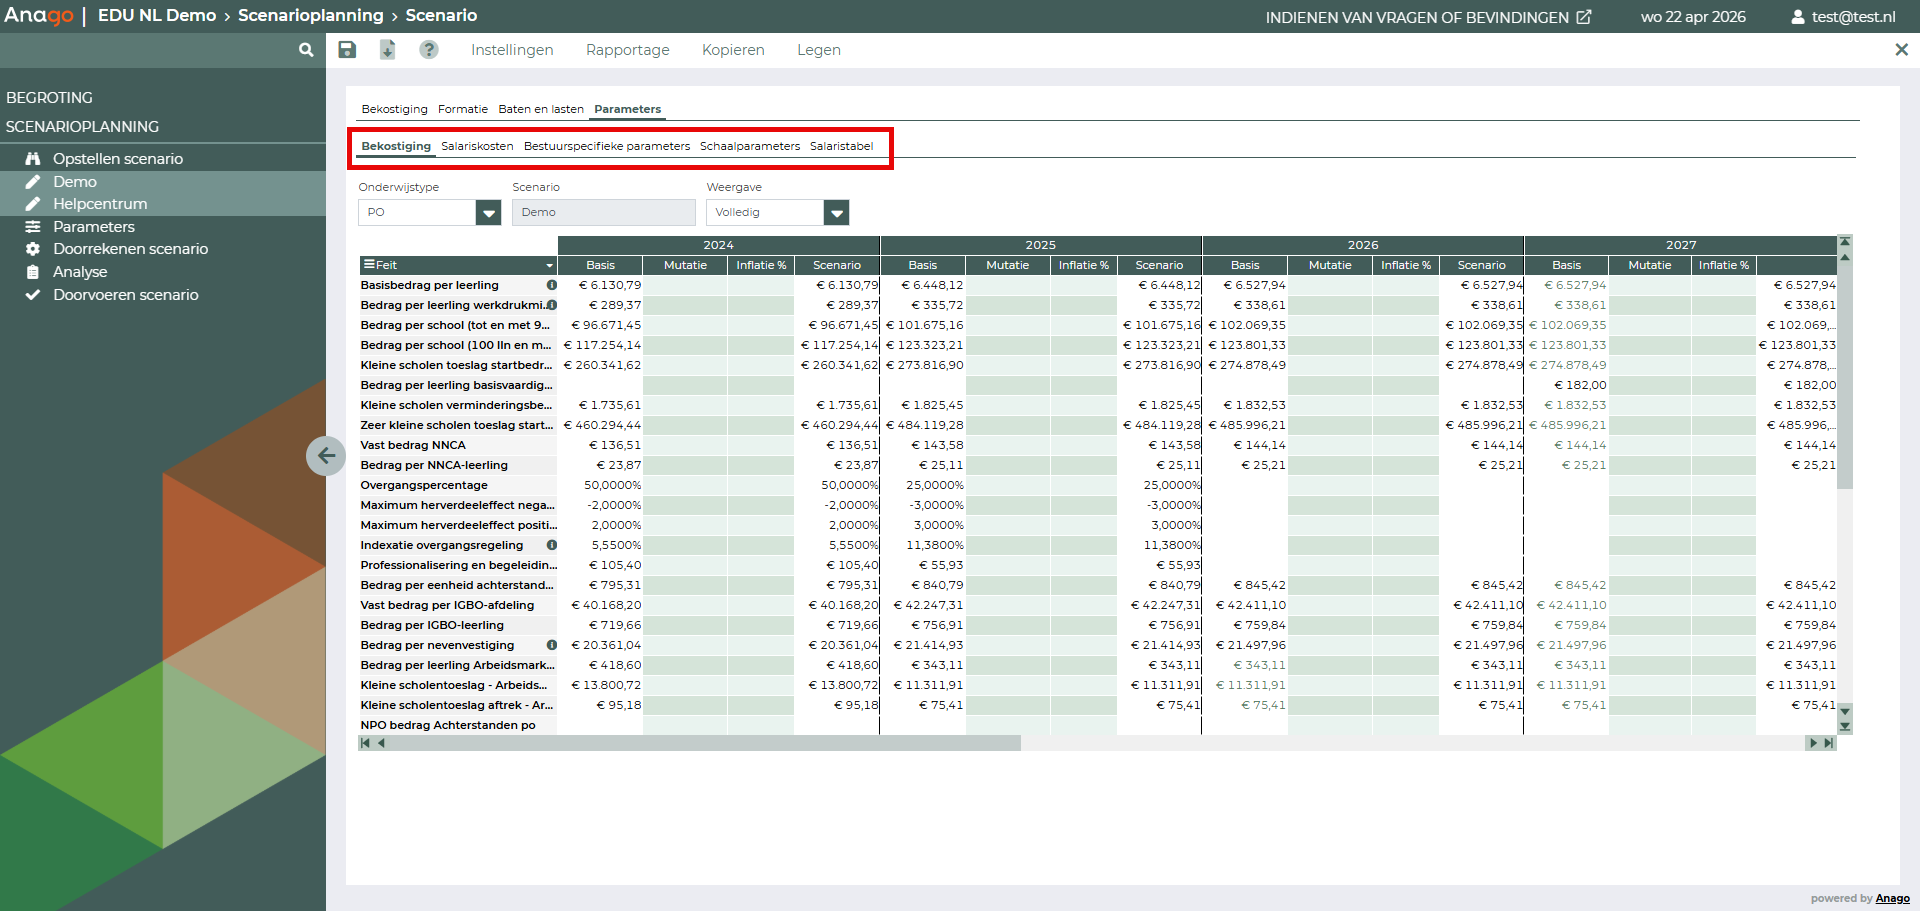Image resolution: width=1920 pixels, height=911 pixels.
Task: Click the save disk icon
Action: coord(347,50)
